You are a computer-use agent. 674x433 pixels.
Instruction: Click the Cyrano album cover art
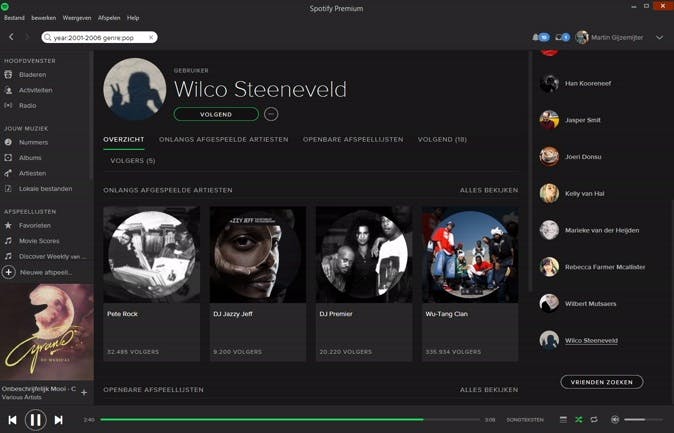[x=46, y=332]
